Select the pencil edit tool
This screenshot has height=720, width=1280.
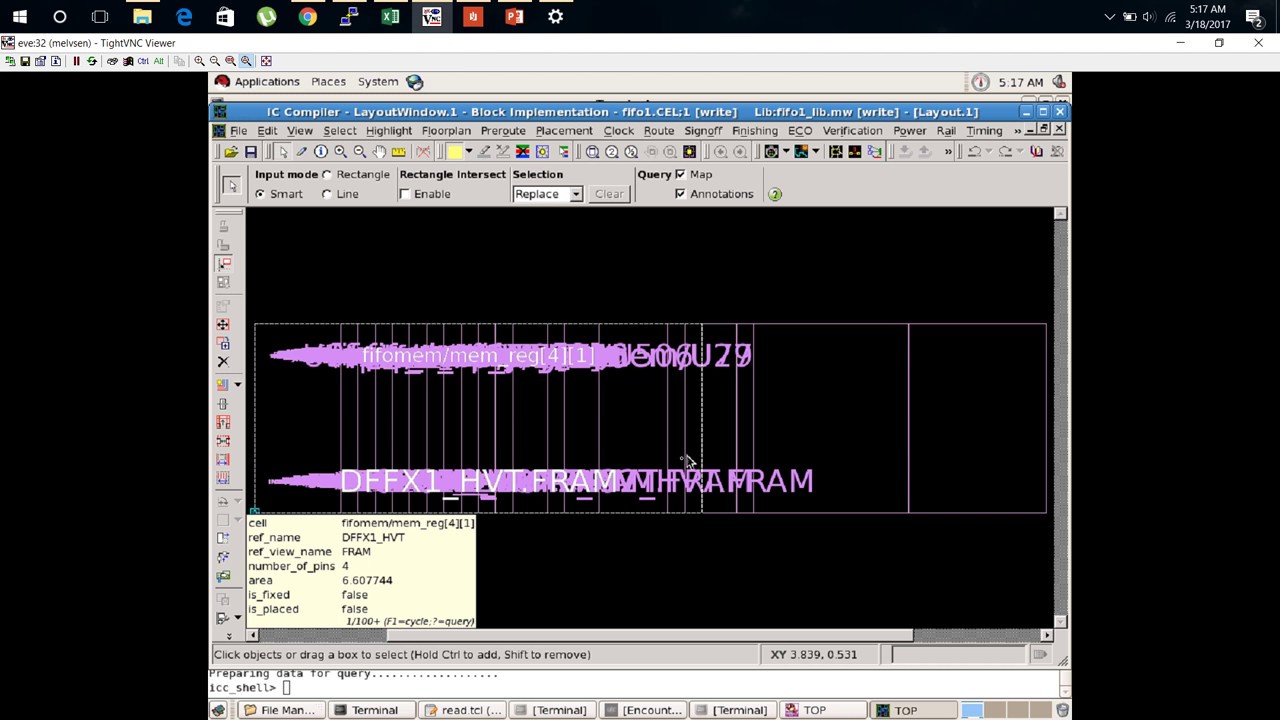coord(301,151)
